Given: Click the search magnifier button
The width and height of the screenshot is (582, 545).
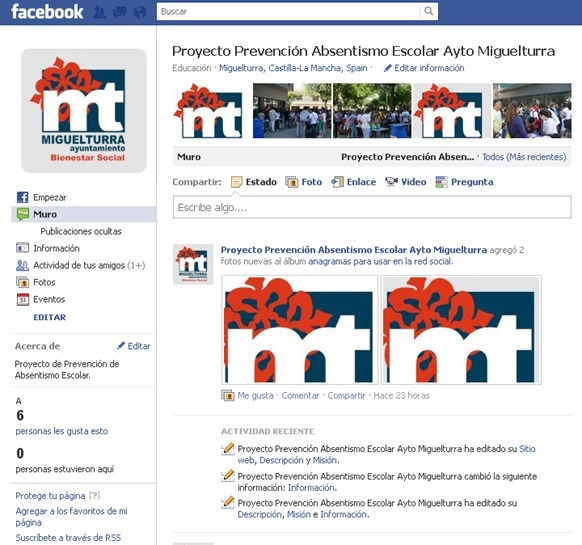Looking at the screenshot, I should click(x=429, y=11).
